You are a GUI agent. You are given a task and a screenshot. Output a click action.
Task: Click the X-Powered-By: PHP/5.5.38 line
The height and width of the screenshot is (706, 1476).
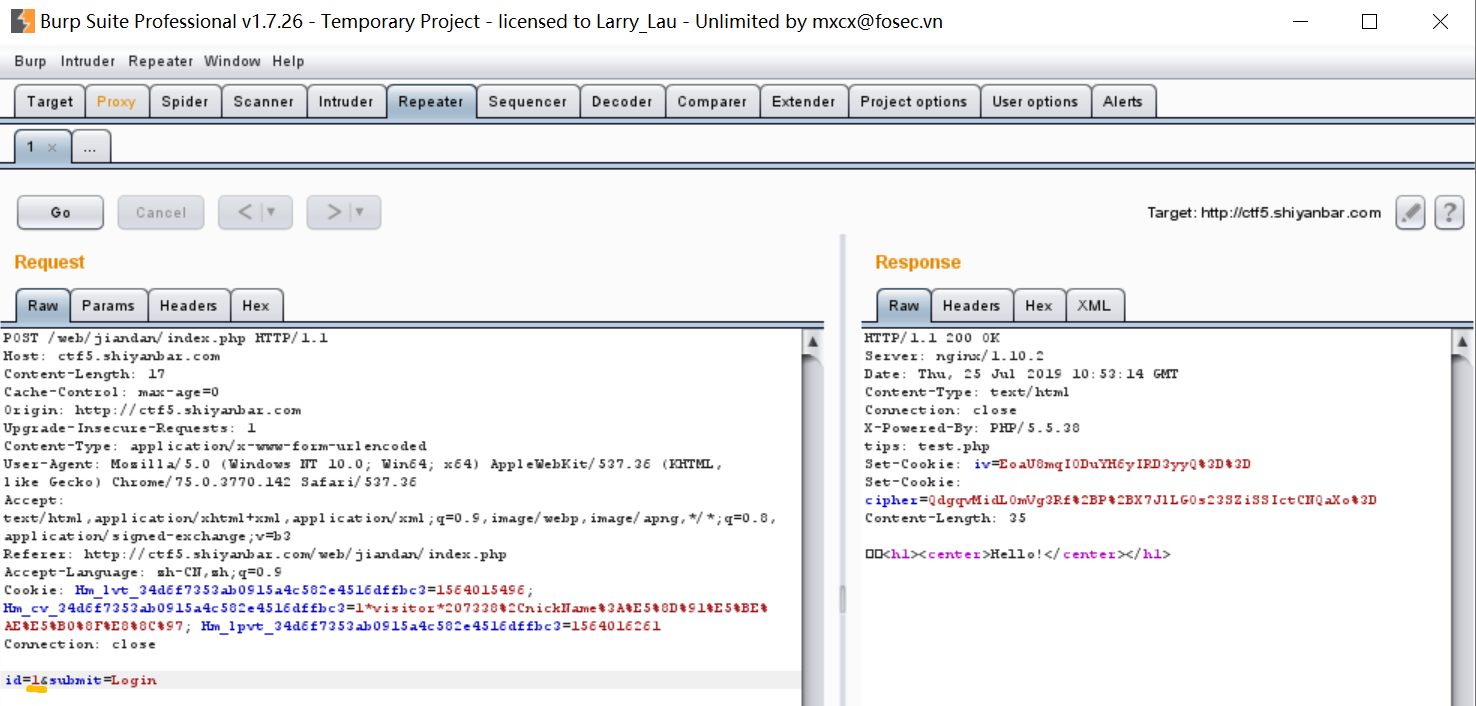point(972,428)
